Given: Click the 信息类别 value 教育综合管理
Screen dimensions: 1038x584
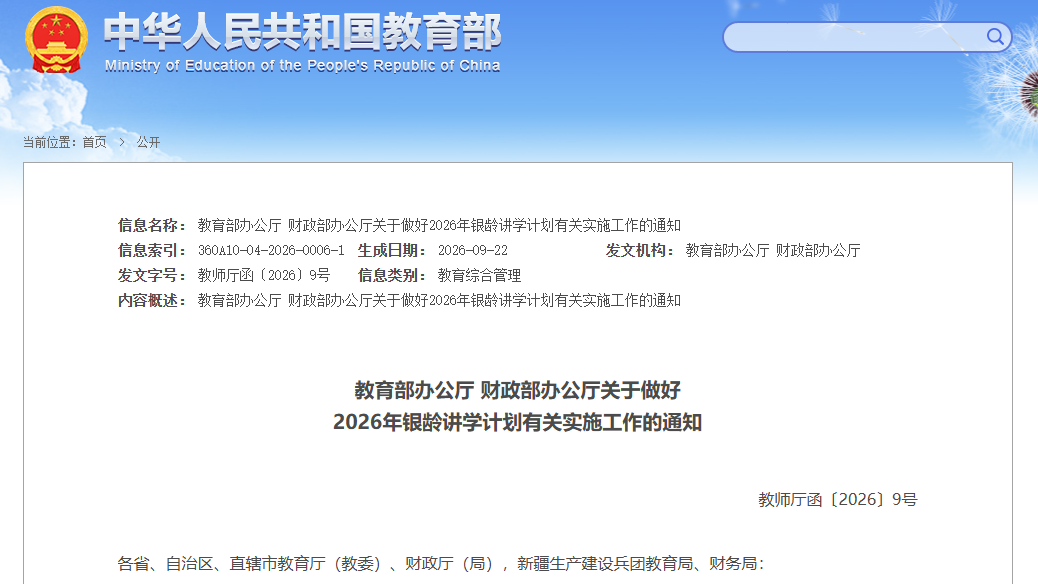Looking at the screenshot, I should (x=479, y=276).
